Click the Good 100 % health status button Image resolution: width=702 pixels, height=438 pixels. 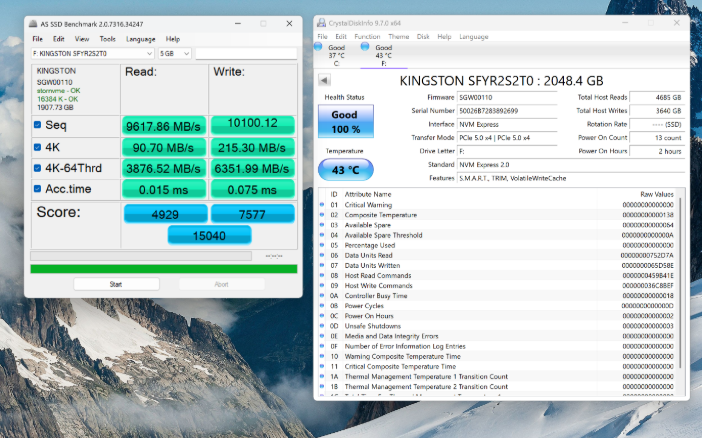point(344,122)
